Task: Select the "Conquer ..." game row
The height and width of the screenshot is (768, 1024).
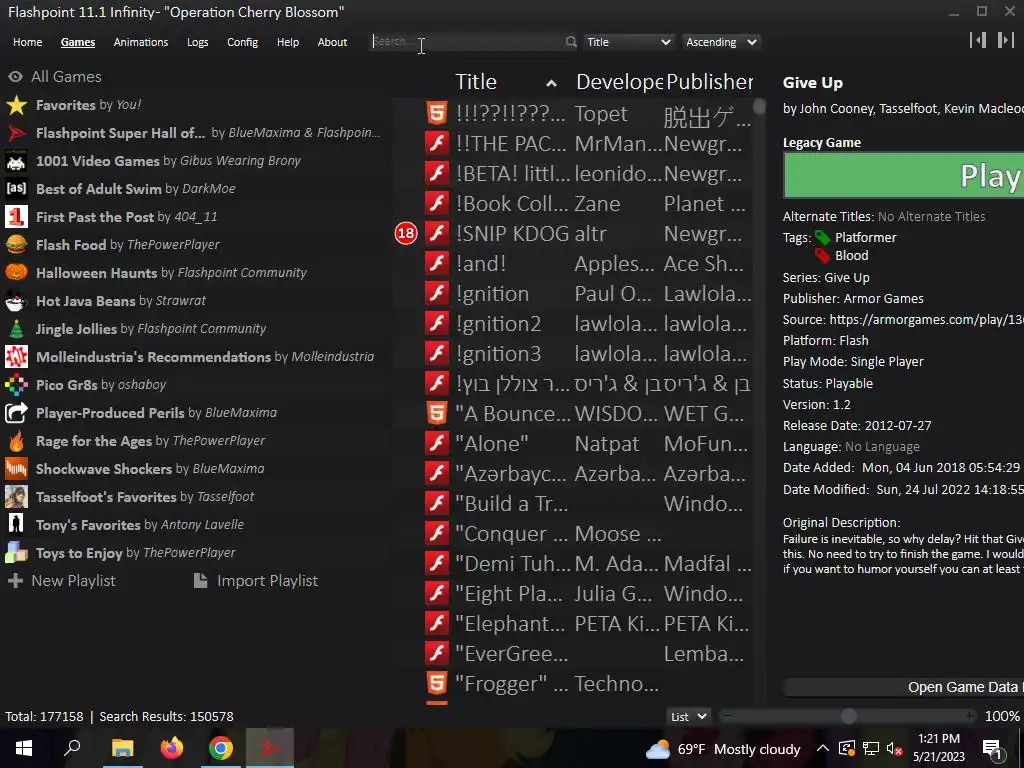Action: [x=573, y=534]
